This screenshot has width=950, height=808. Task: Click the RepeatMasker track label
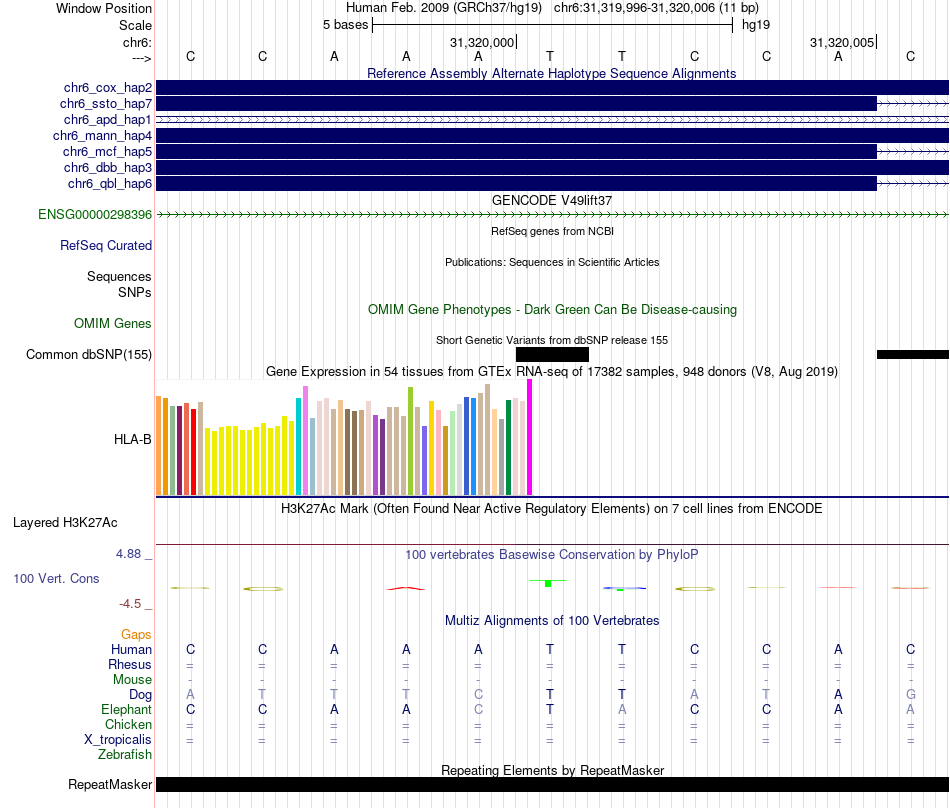coord(110,784)
